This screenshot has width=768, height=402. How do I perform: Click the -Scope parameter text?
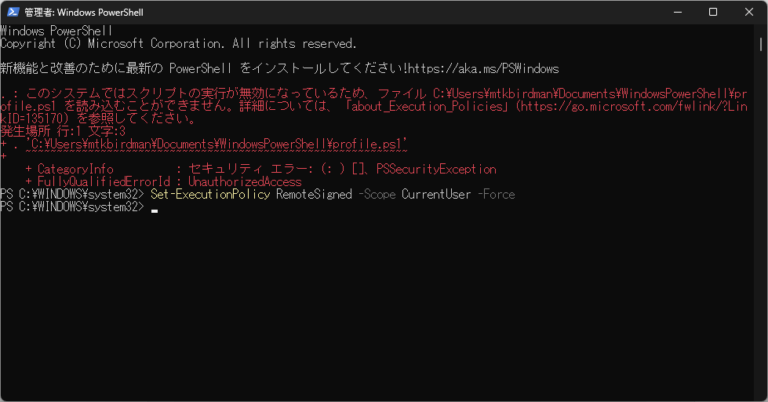coord(377,194)
